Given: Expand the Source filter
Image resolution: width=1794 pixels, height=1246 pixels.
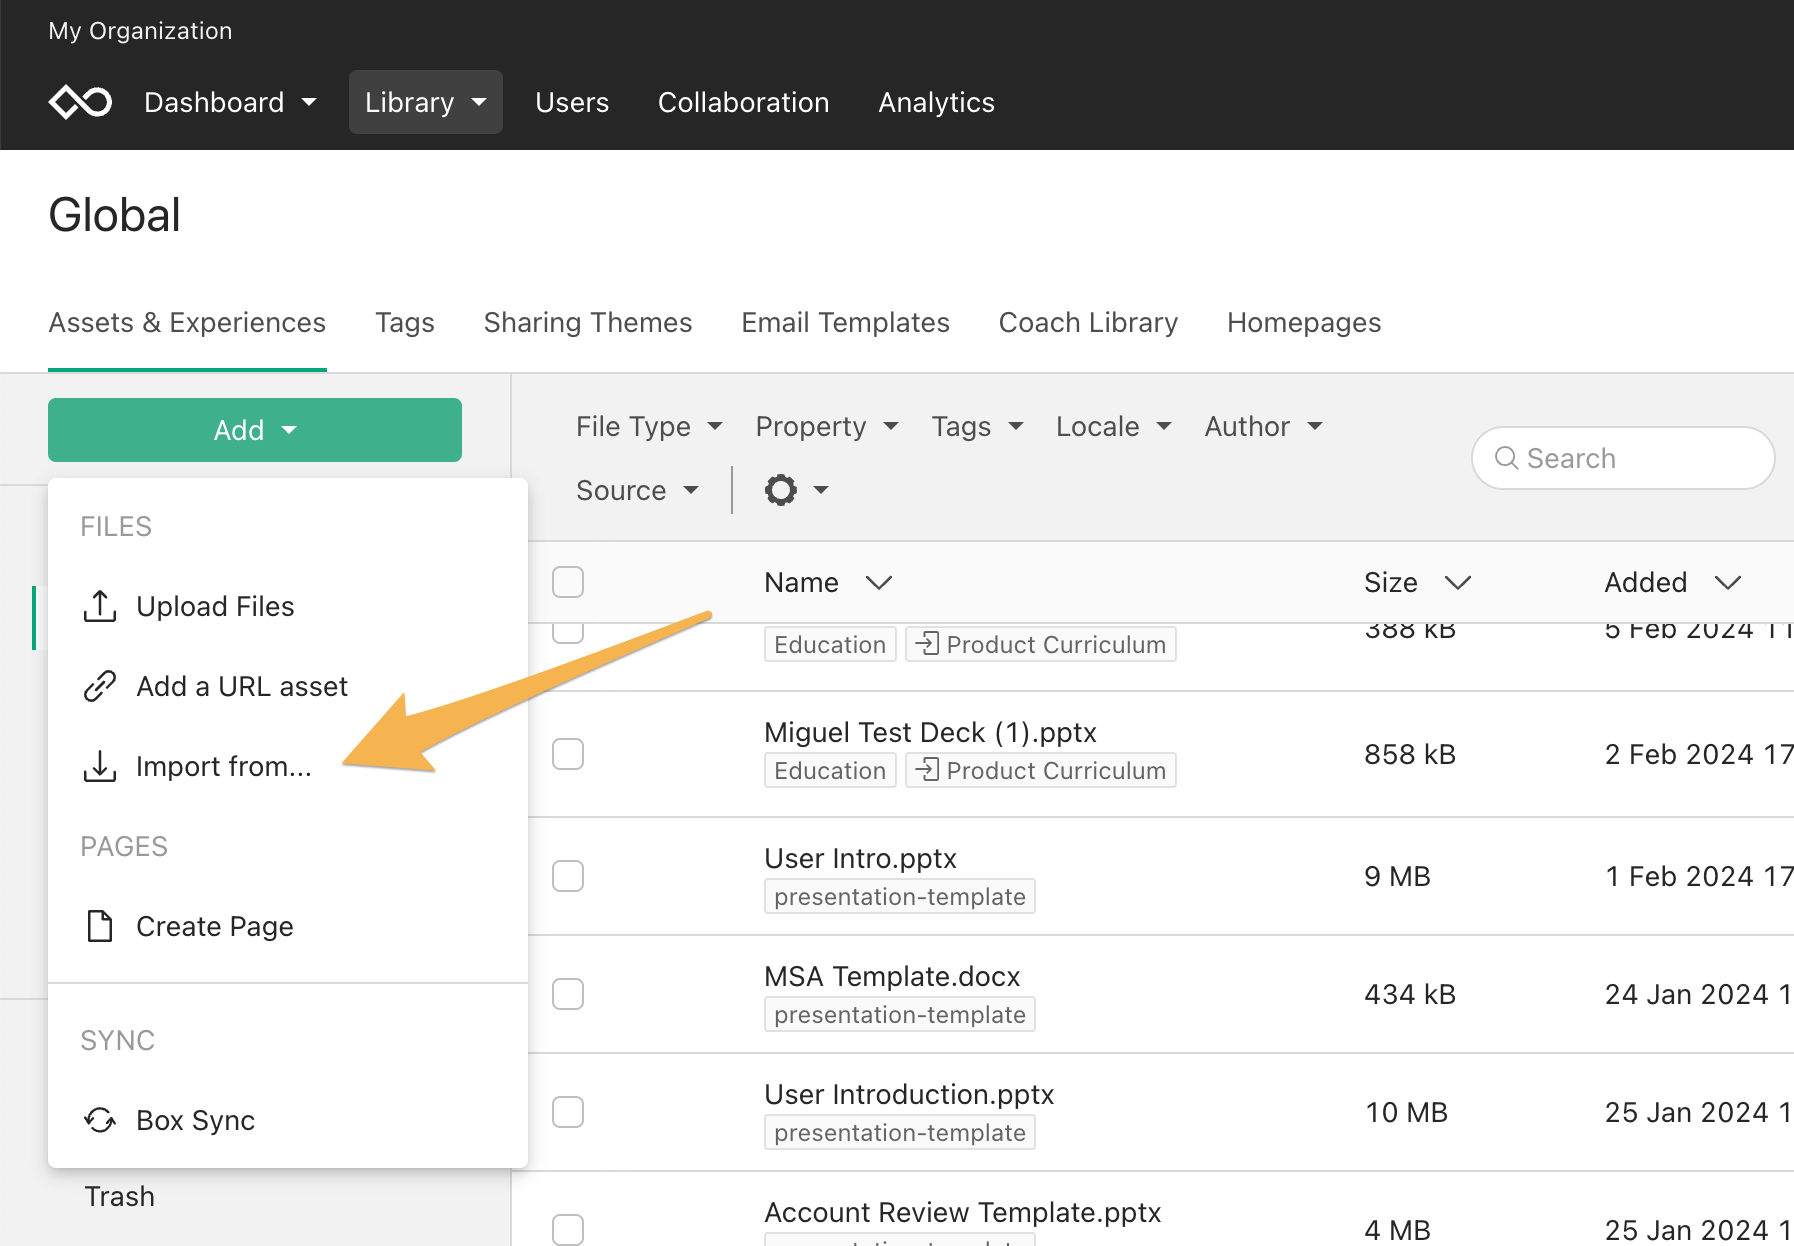Looking at the screenshot, I should point(637,490).
